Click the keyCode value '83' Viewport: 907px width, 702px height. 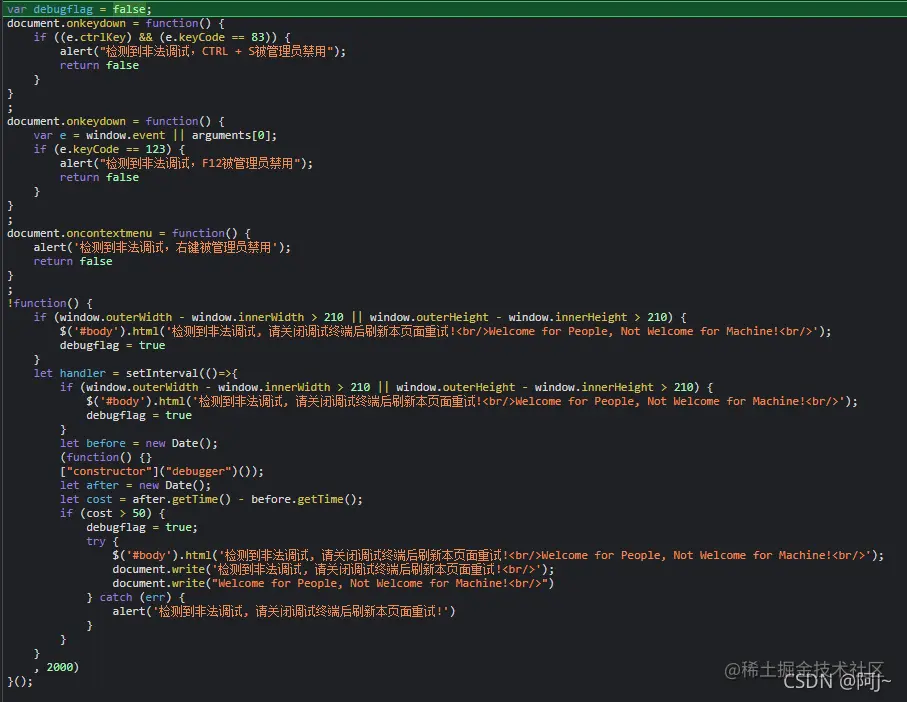pyautogui.click(x=257, y=38)
